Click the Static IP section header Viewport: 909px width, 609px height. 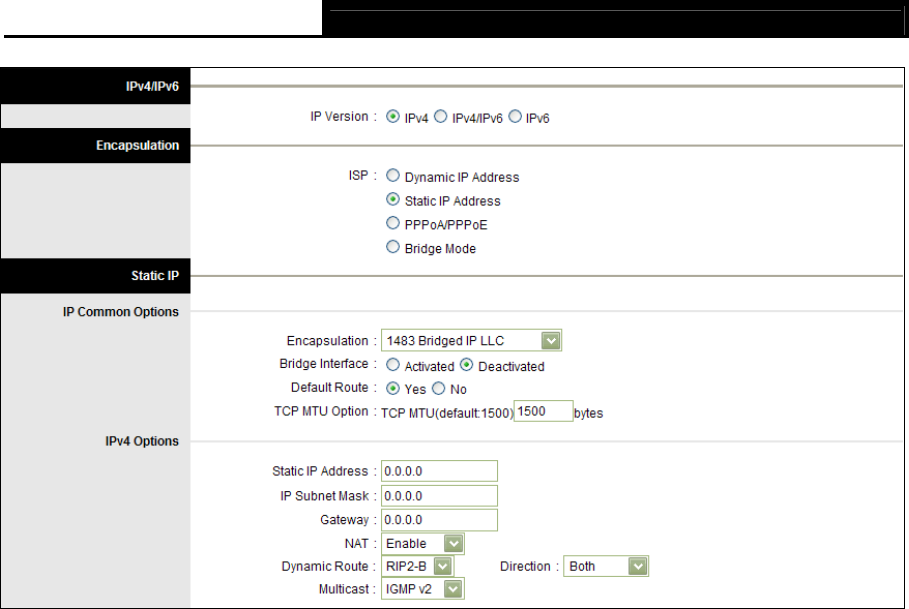(96, 276)
